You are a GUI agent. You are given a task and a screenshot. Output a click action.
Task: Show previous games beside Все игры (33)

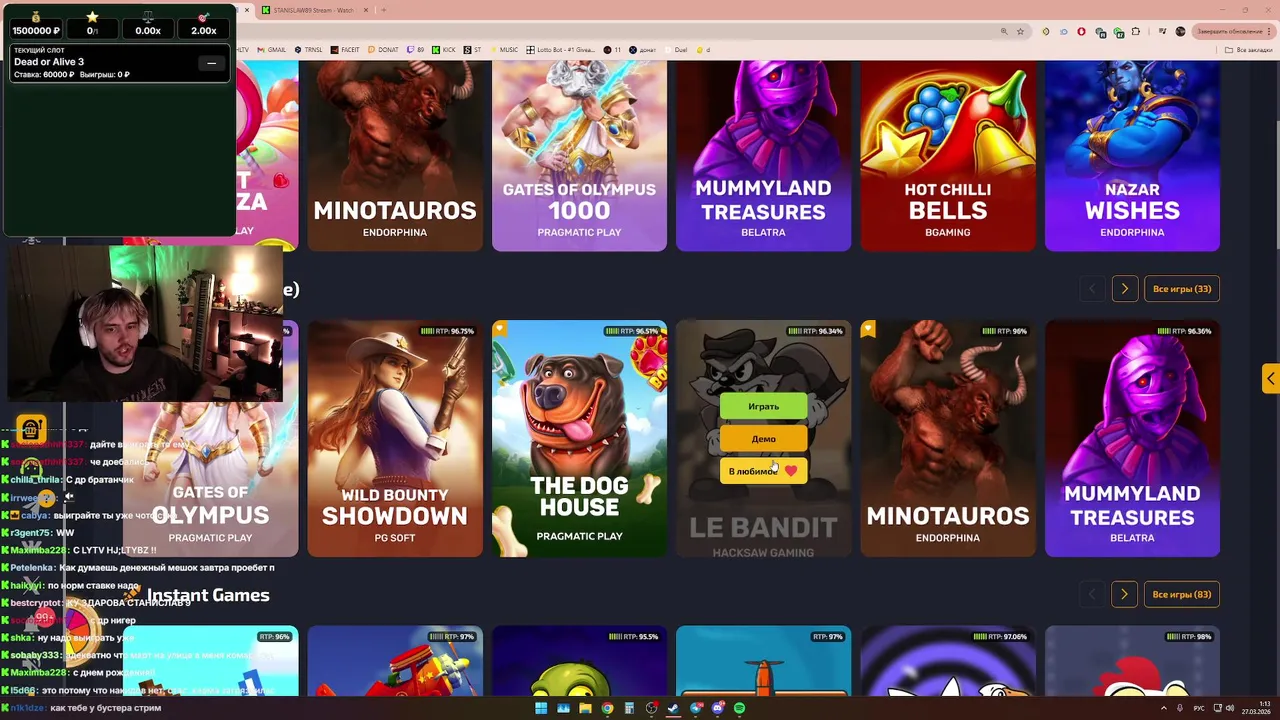click(1092, 289)
